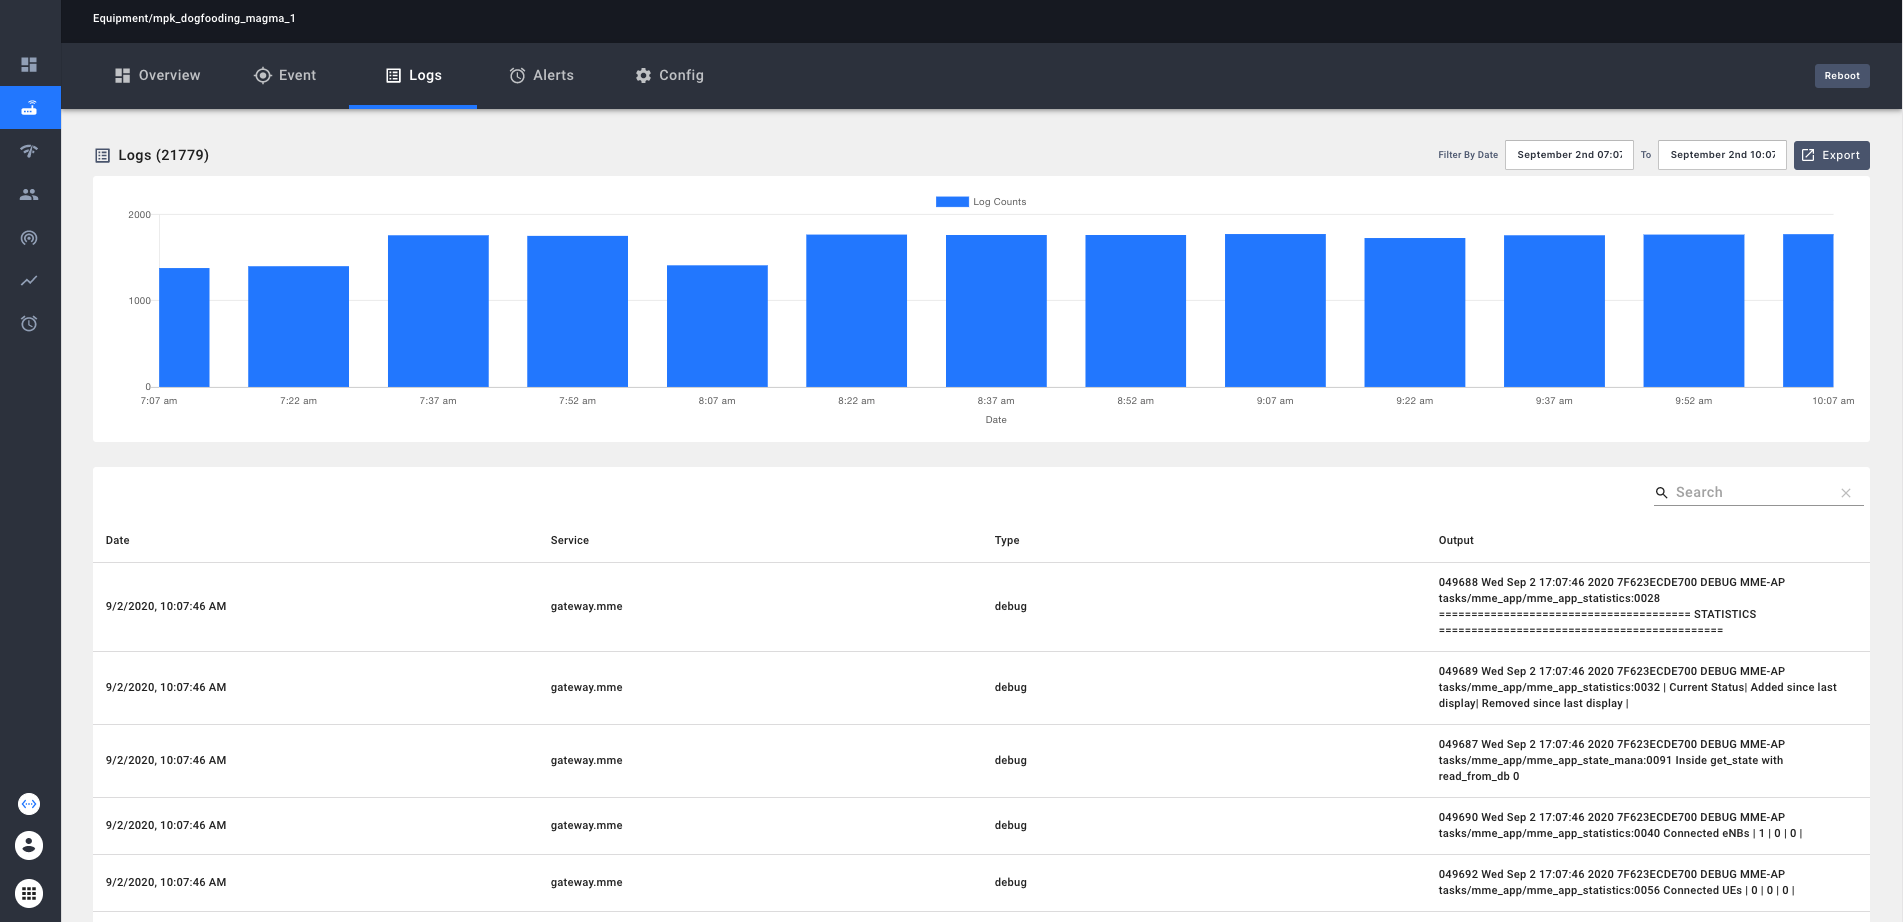The image size is (1903, 922).
Task: Open the Alerts tab
Action: (x=541, y=76)
